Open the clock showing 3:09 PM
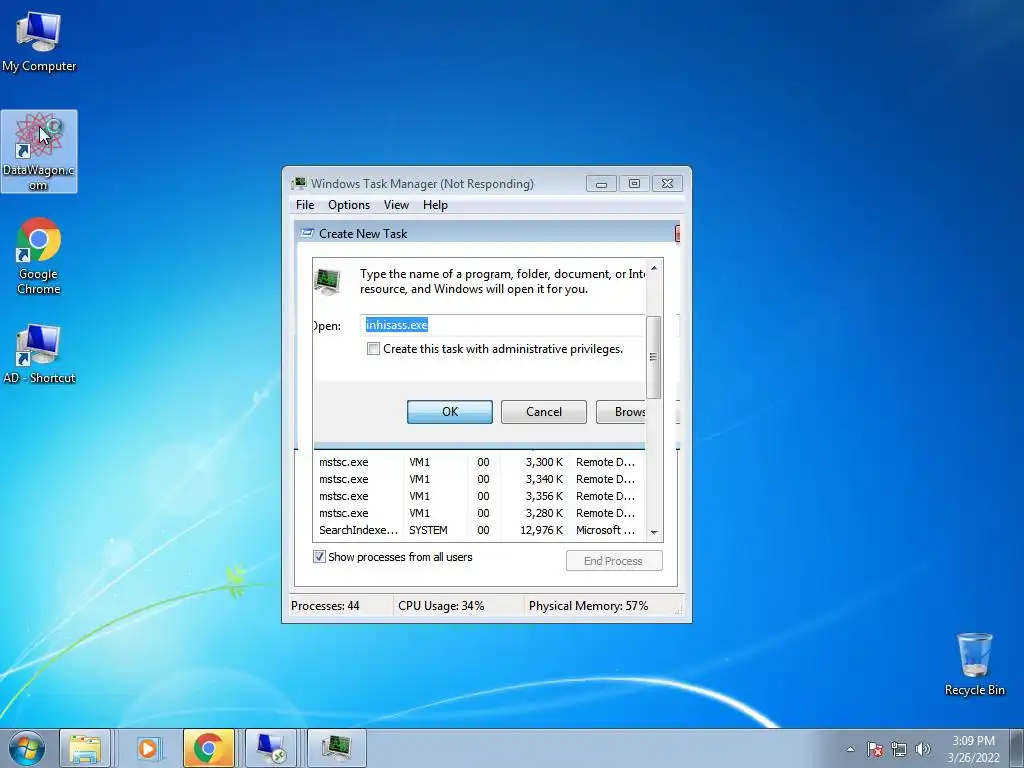The width and height of the screenshot is (1024, 768). (973, 749)
